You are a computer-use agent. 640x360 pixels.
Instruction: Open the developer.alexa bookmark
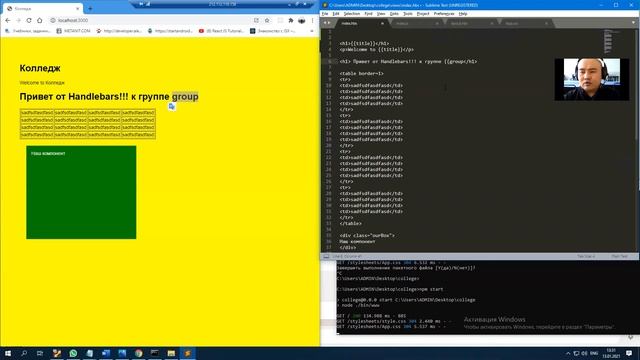tap(119, 31)
